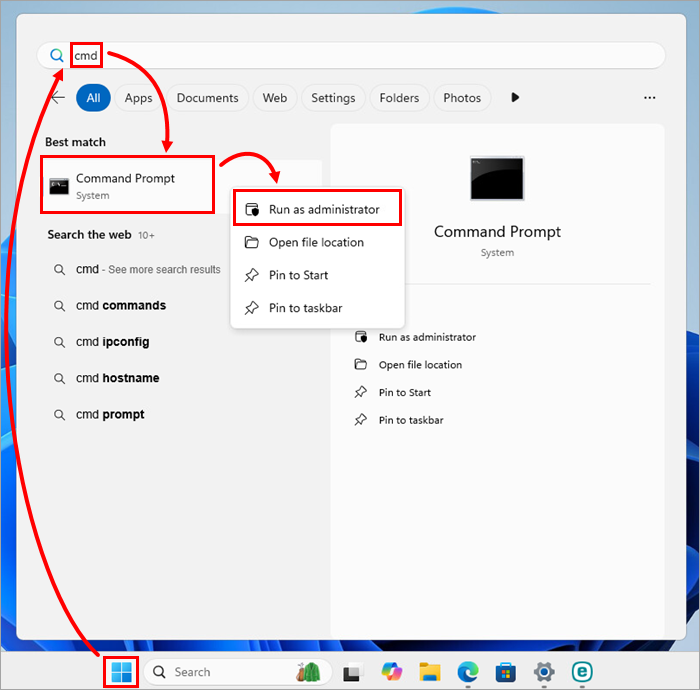Choose Open file location in context menu
700x690 pixels.
316,242
